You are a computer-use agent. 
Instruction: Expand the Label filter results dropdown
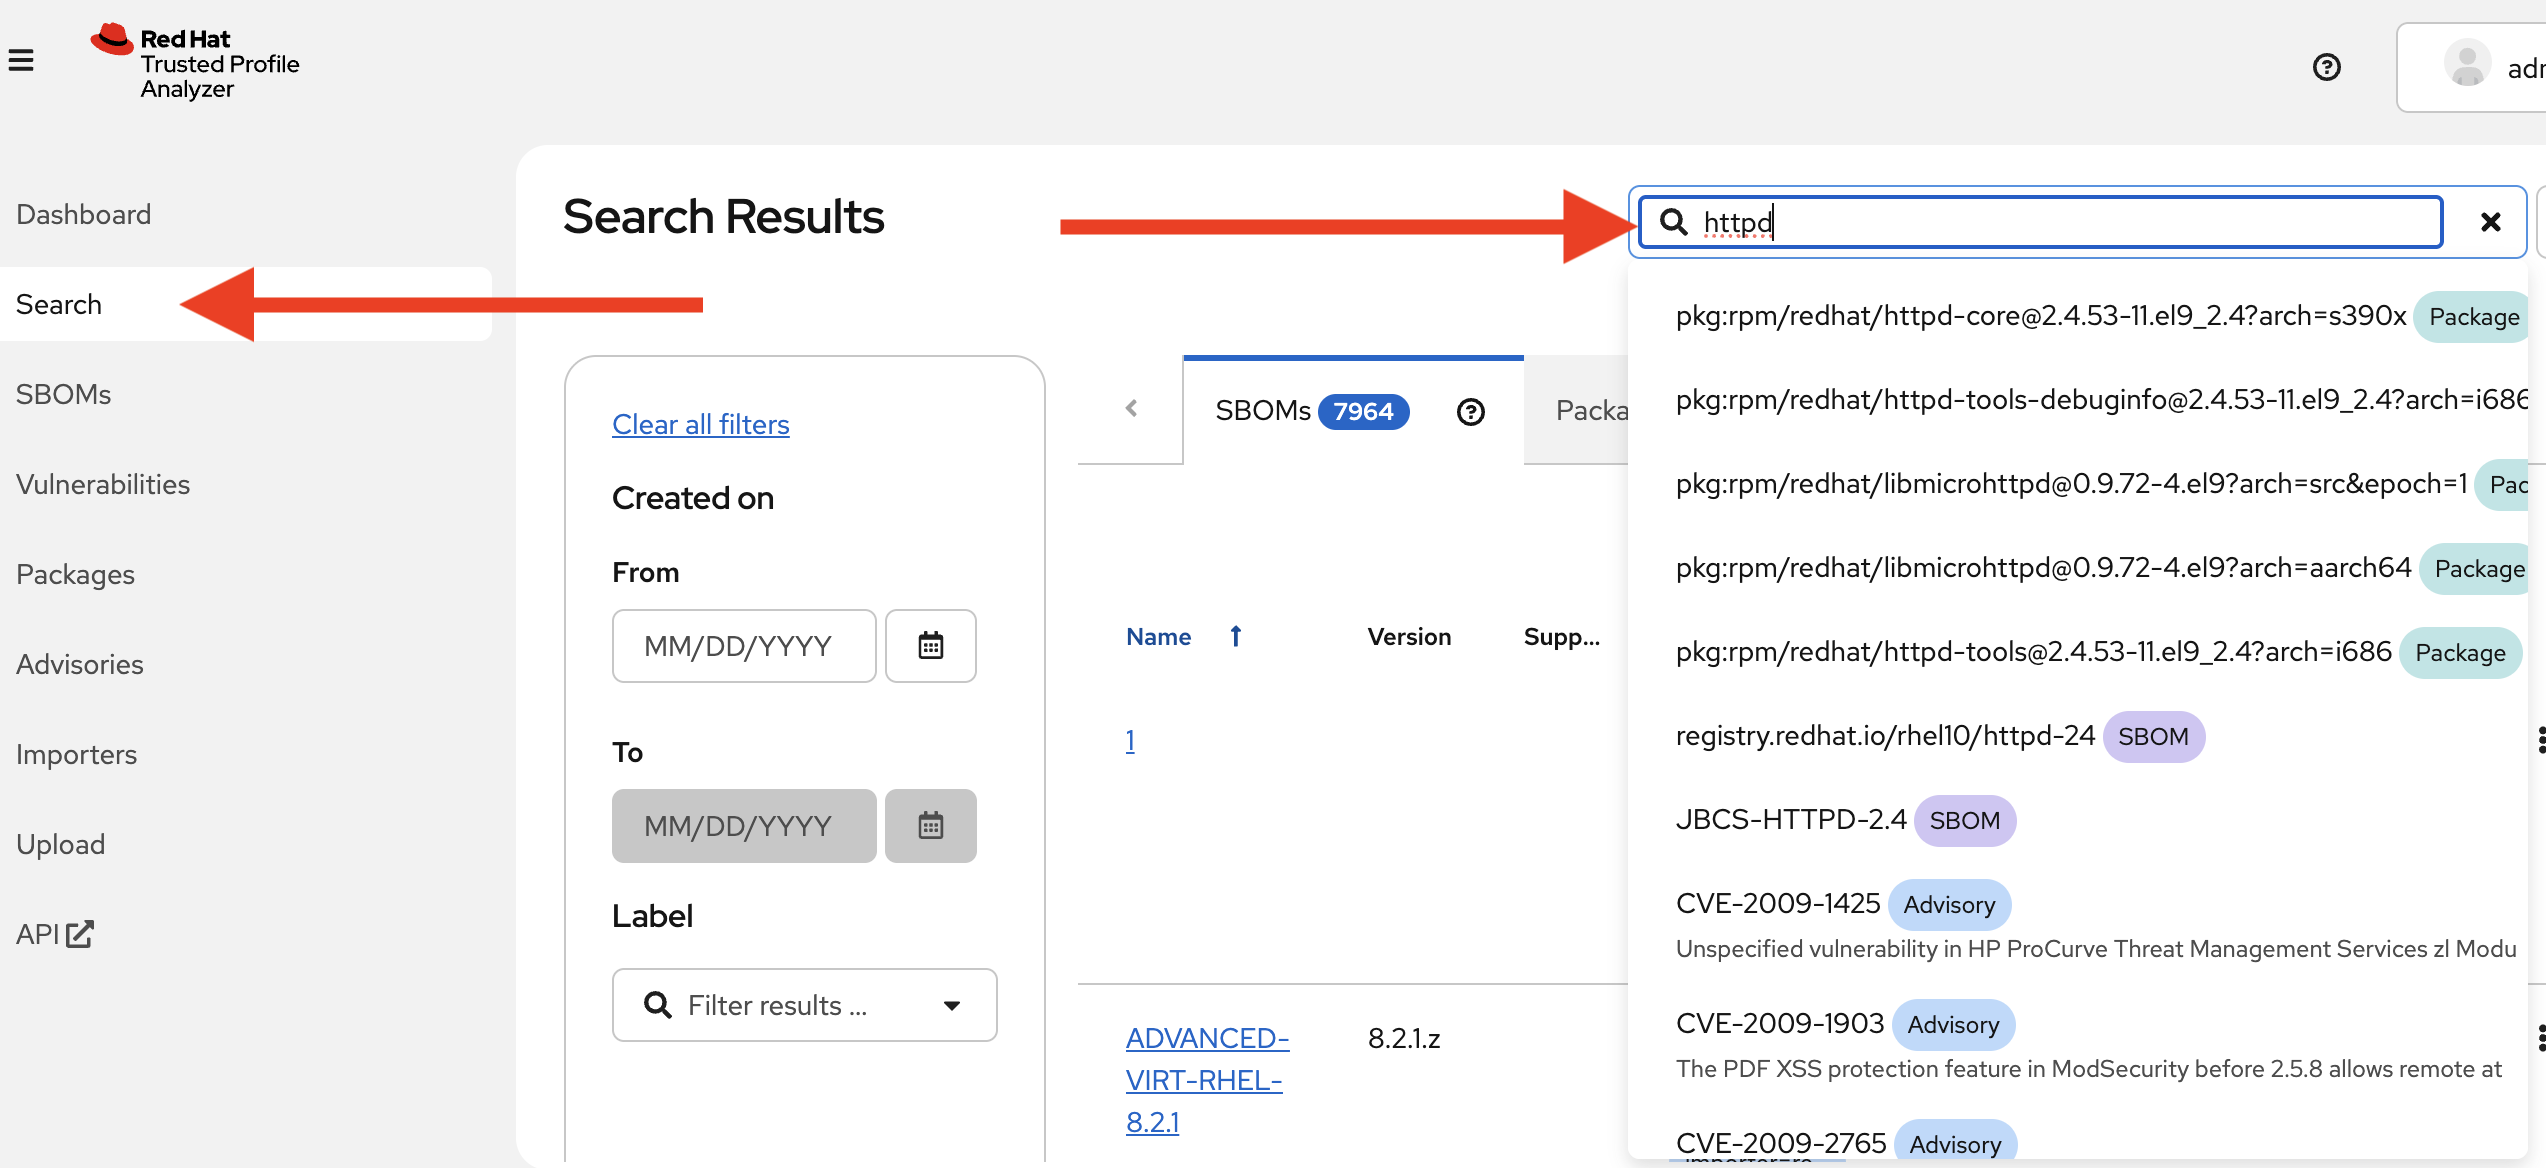[951, 1005]
